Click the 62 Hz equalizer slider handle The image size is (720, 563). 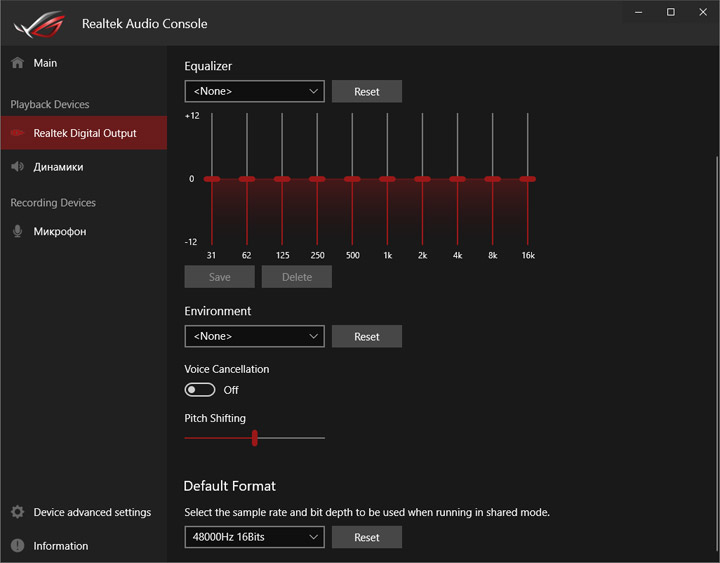pos(247,179)
